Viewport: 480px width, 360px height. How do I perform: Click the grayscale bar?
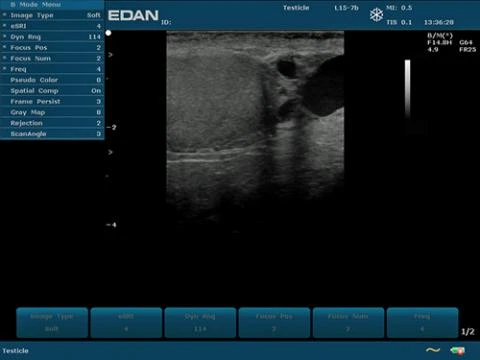pyautogui.click(x=408, y=89)
